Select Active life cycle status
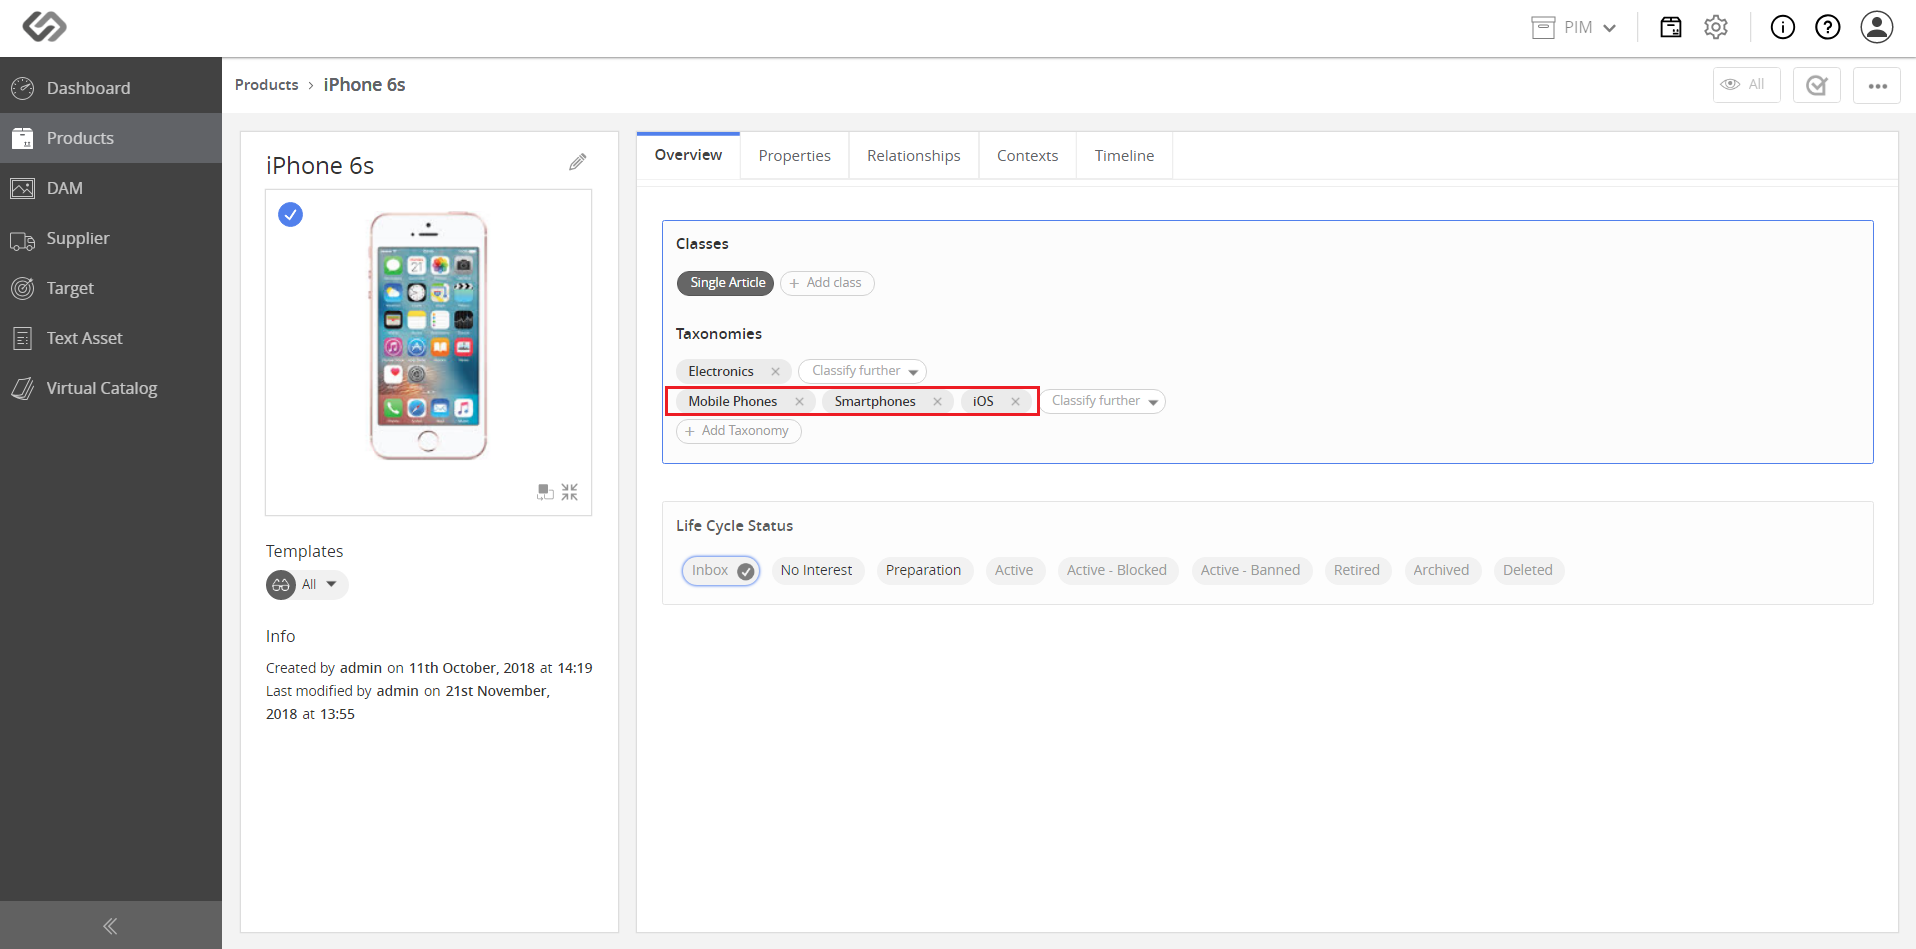Viewport: 1916px width, 949px height. point(1014,571)
